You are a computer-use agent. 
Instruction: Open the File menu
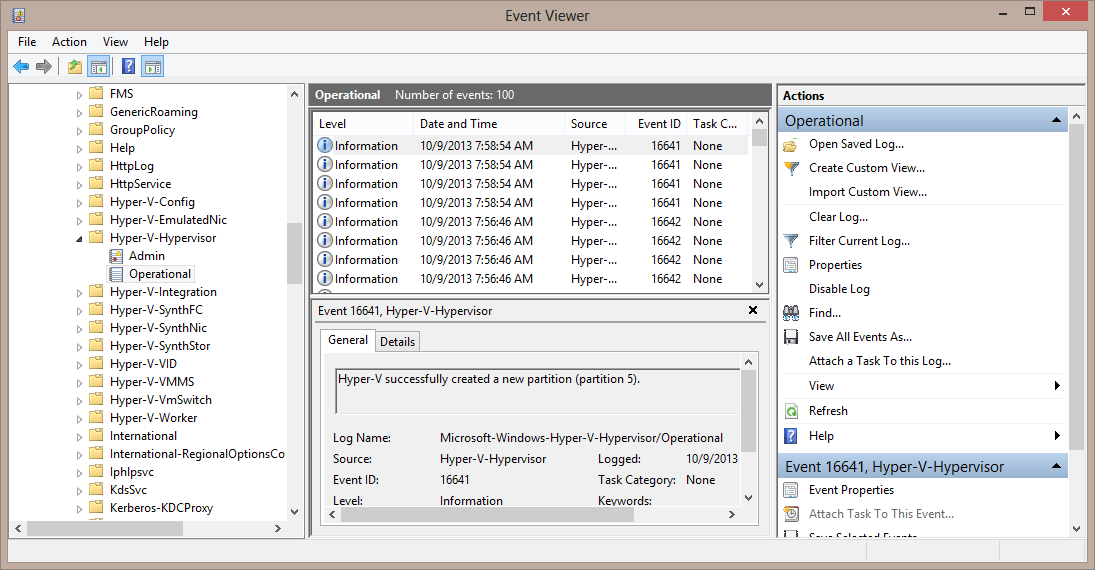click(27, 42)
